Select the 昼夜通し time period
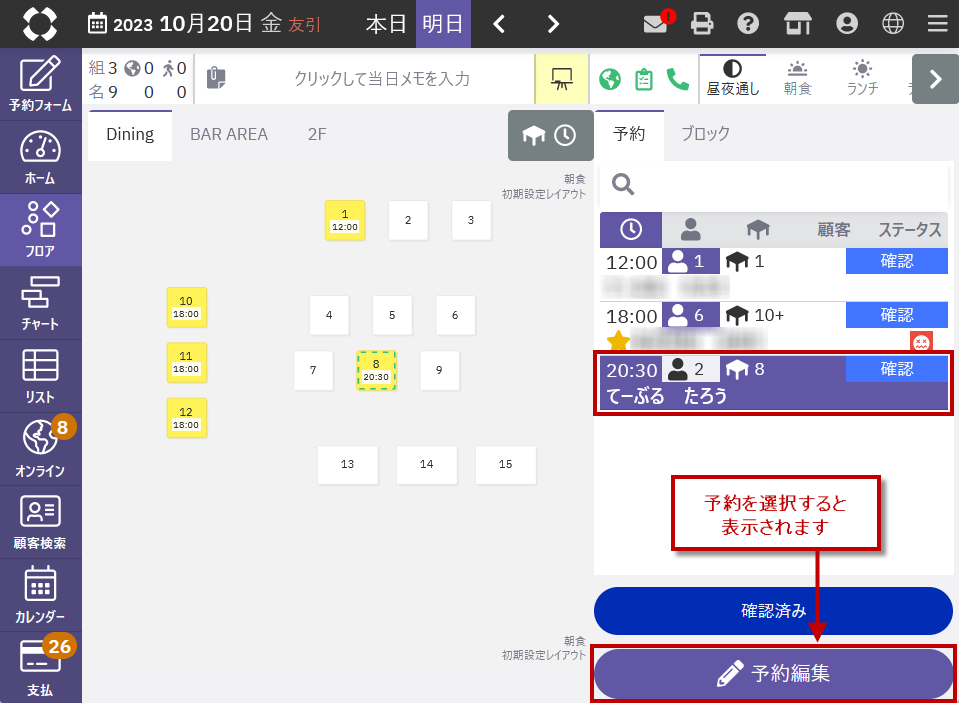Screen dimensions: 959x703 [x=733, y=78]
